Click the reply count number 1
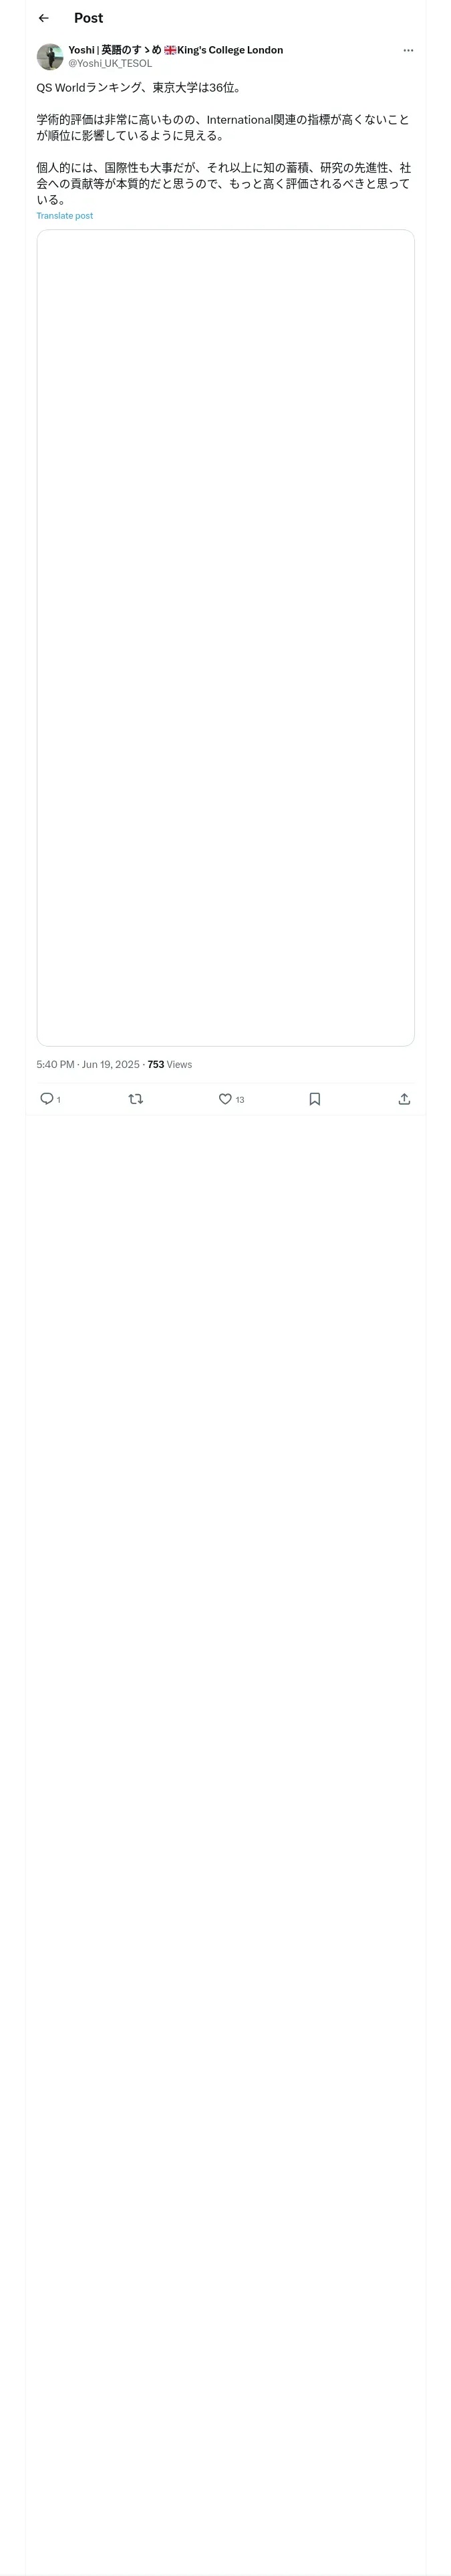This screenshot has width=451, height=2576. (x=59, y=1100)
